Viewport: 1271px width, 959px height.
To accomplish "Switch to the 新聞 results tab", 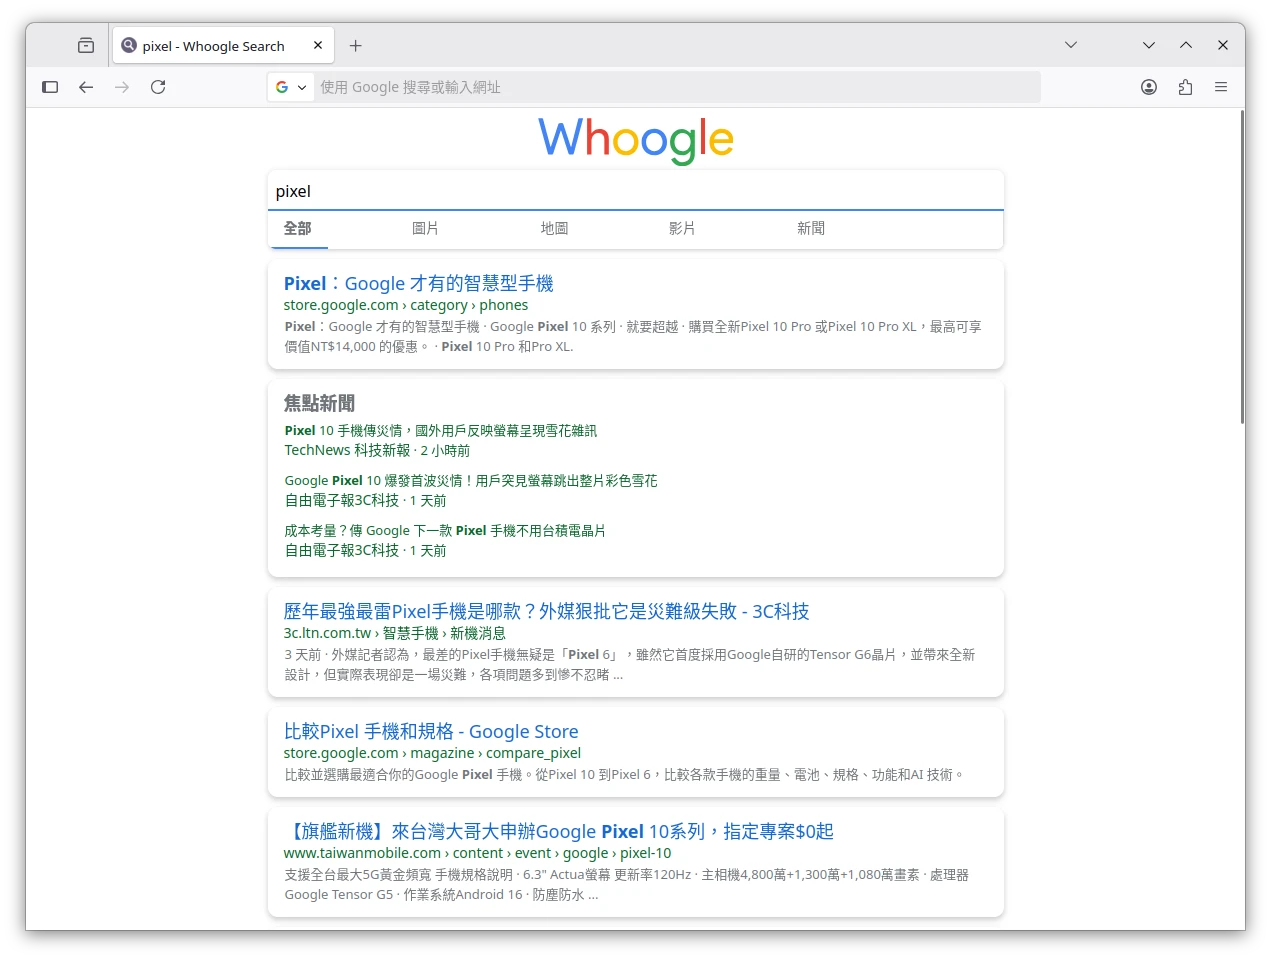I will point(810,229).
